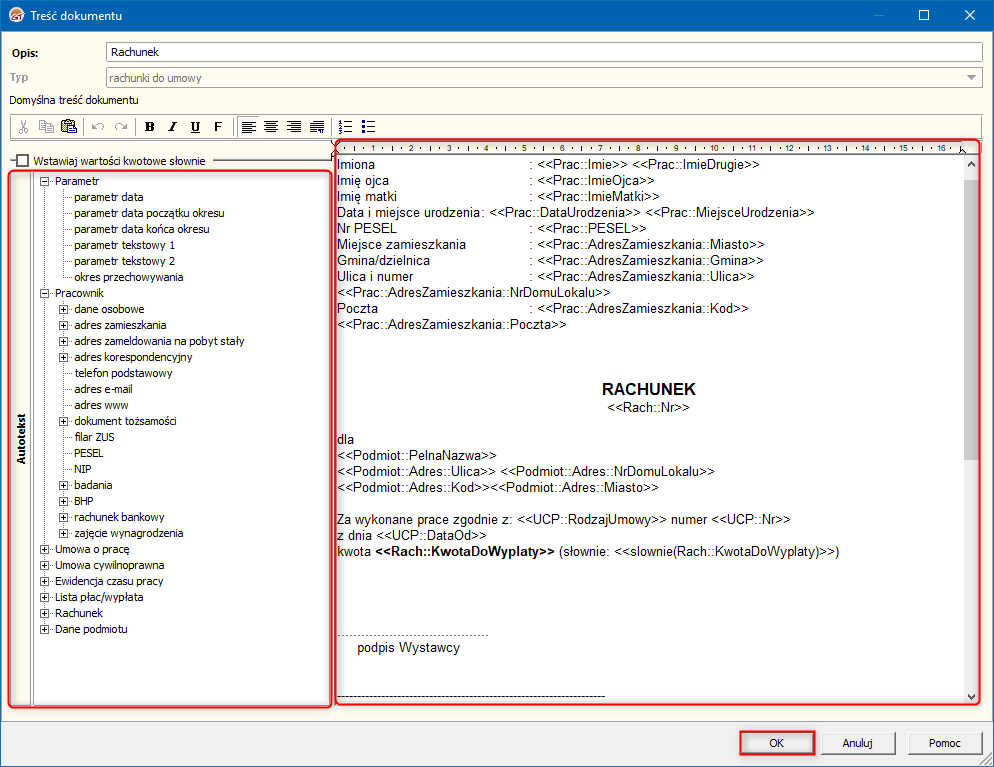
Task: Click the Paste clipboard icon
Action: [68, 127]
